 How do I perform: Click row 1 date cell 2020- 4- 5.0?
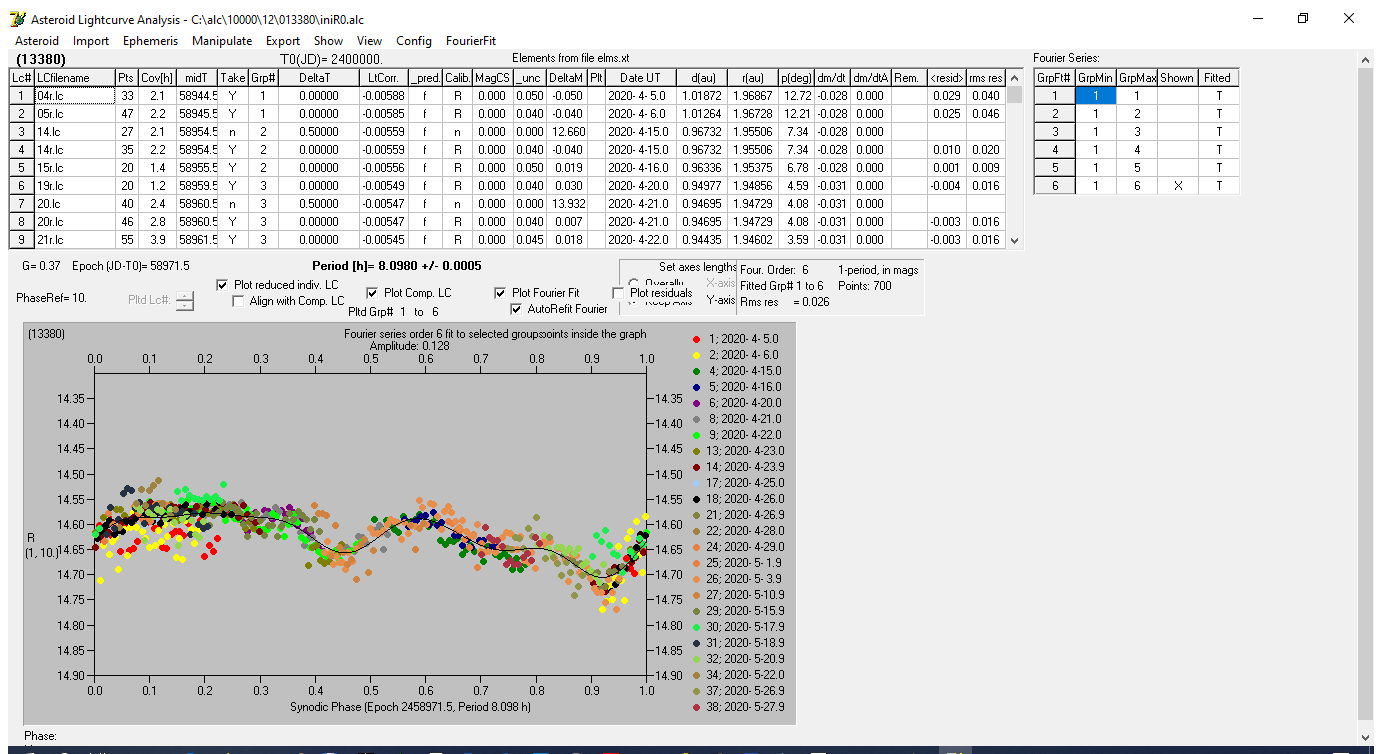[639, 96]
